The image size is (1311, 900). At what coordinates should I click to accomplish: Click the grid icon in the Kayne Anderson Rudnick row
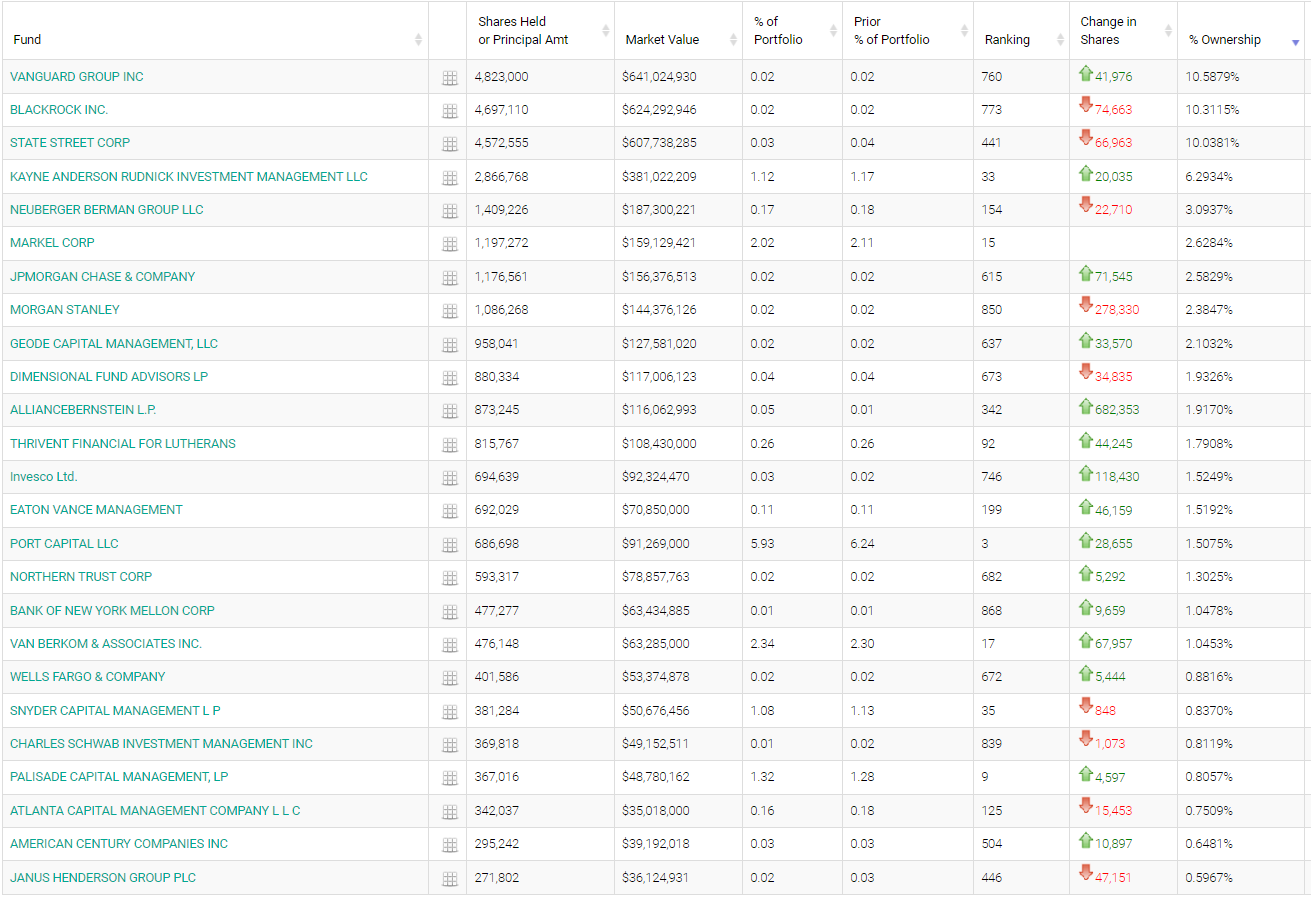coord(450,178)
